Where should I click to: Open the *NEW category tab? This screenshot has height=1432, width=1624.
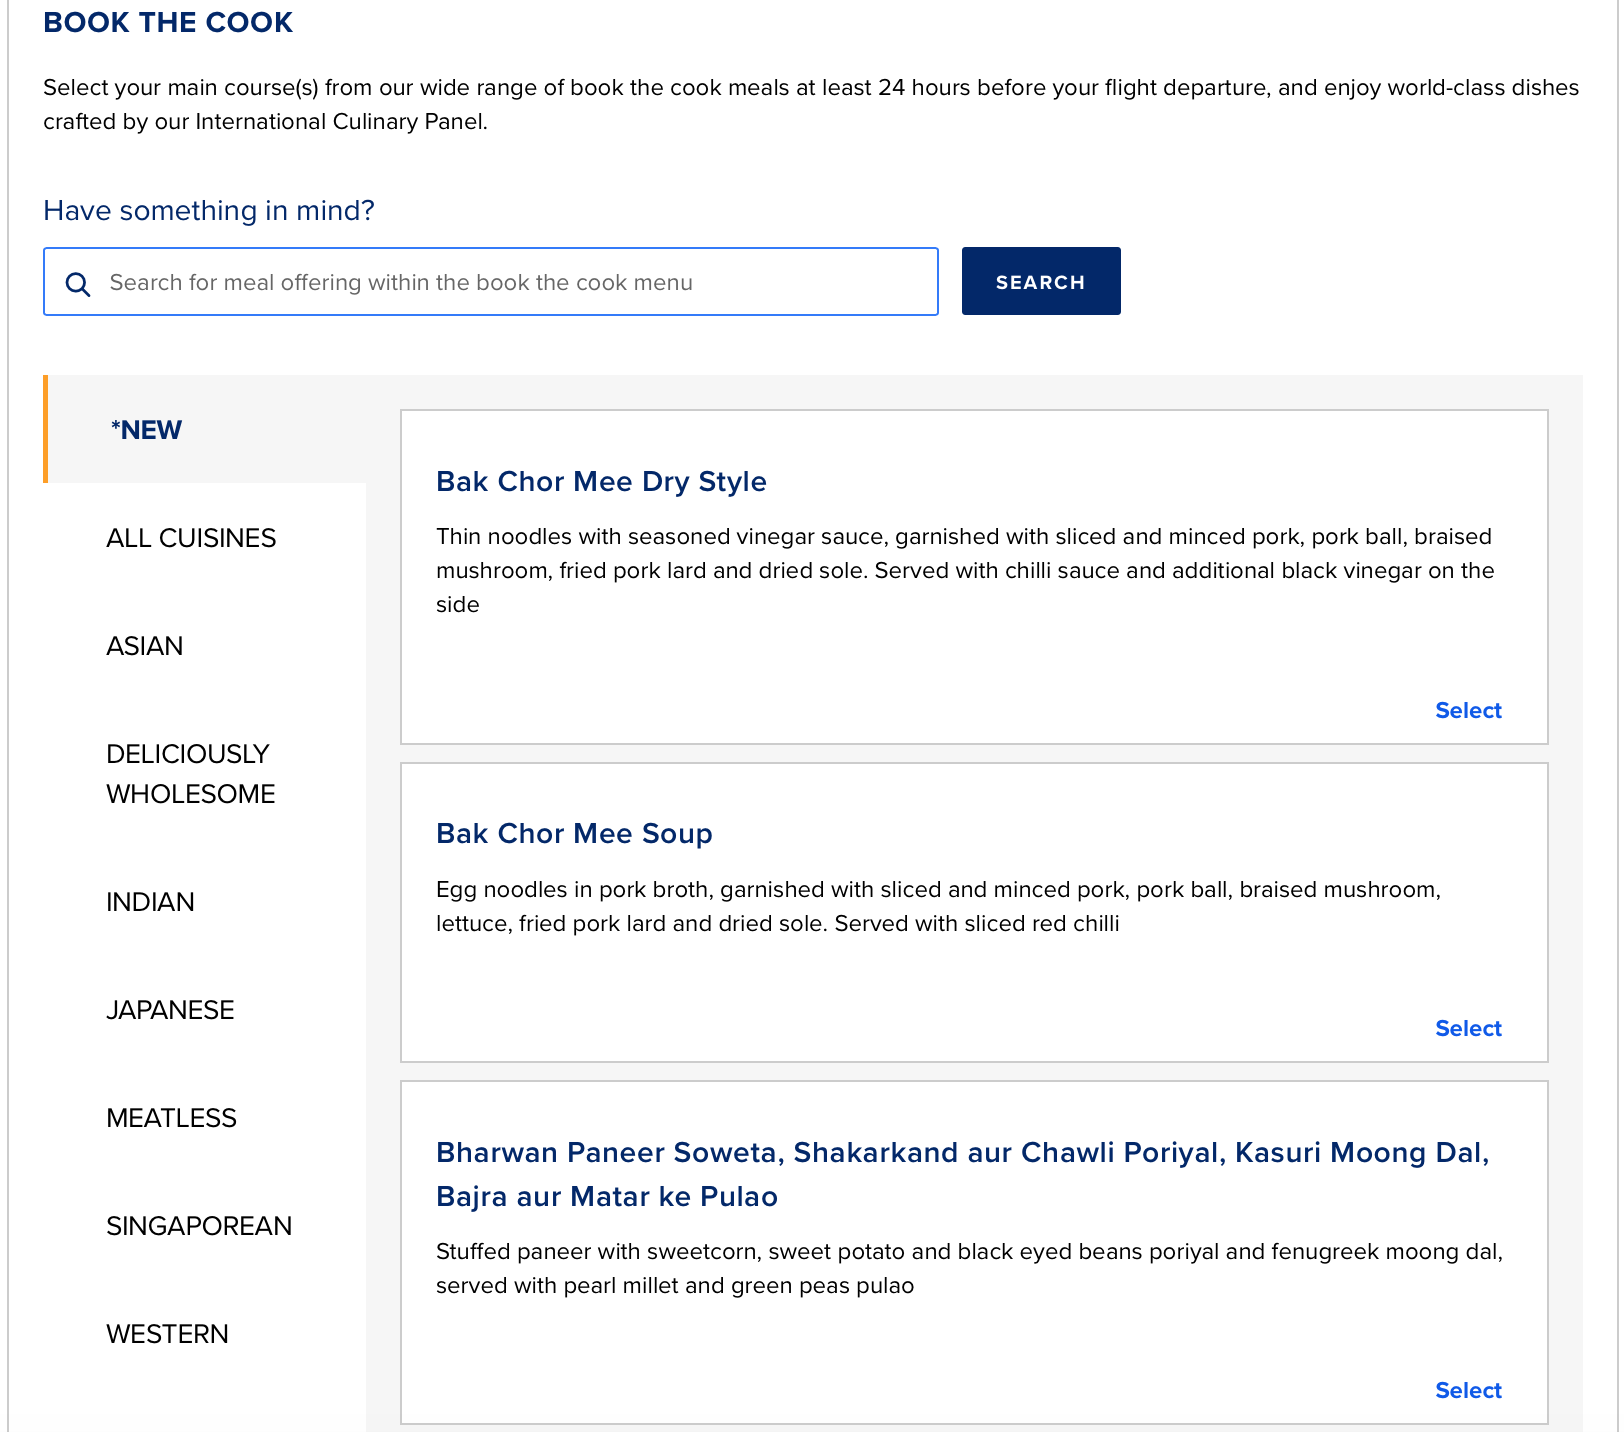tap(205, 429)
